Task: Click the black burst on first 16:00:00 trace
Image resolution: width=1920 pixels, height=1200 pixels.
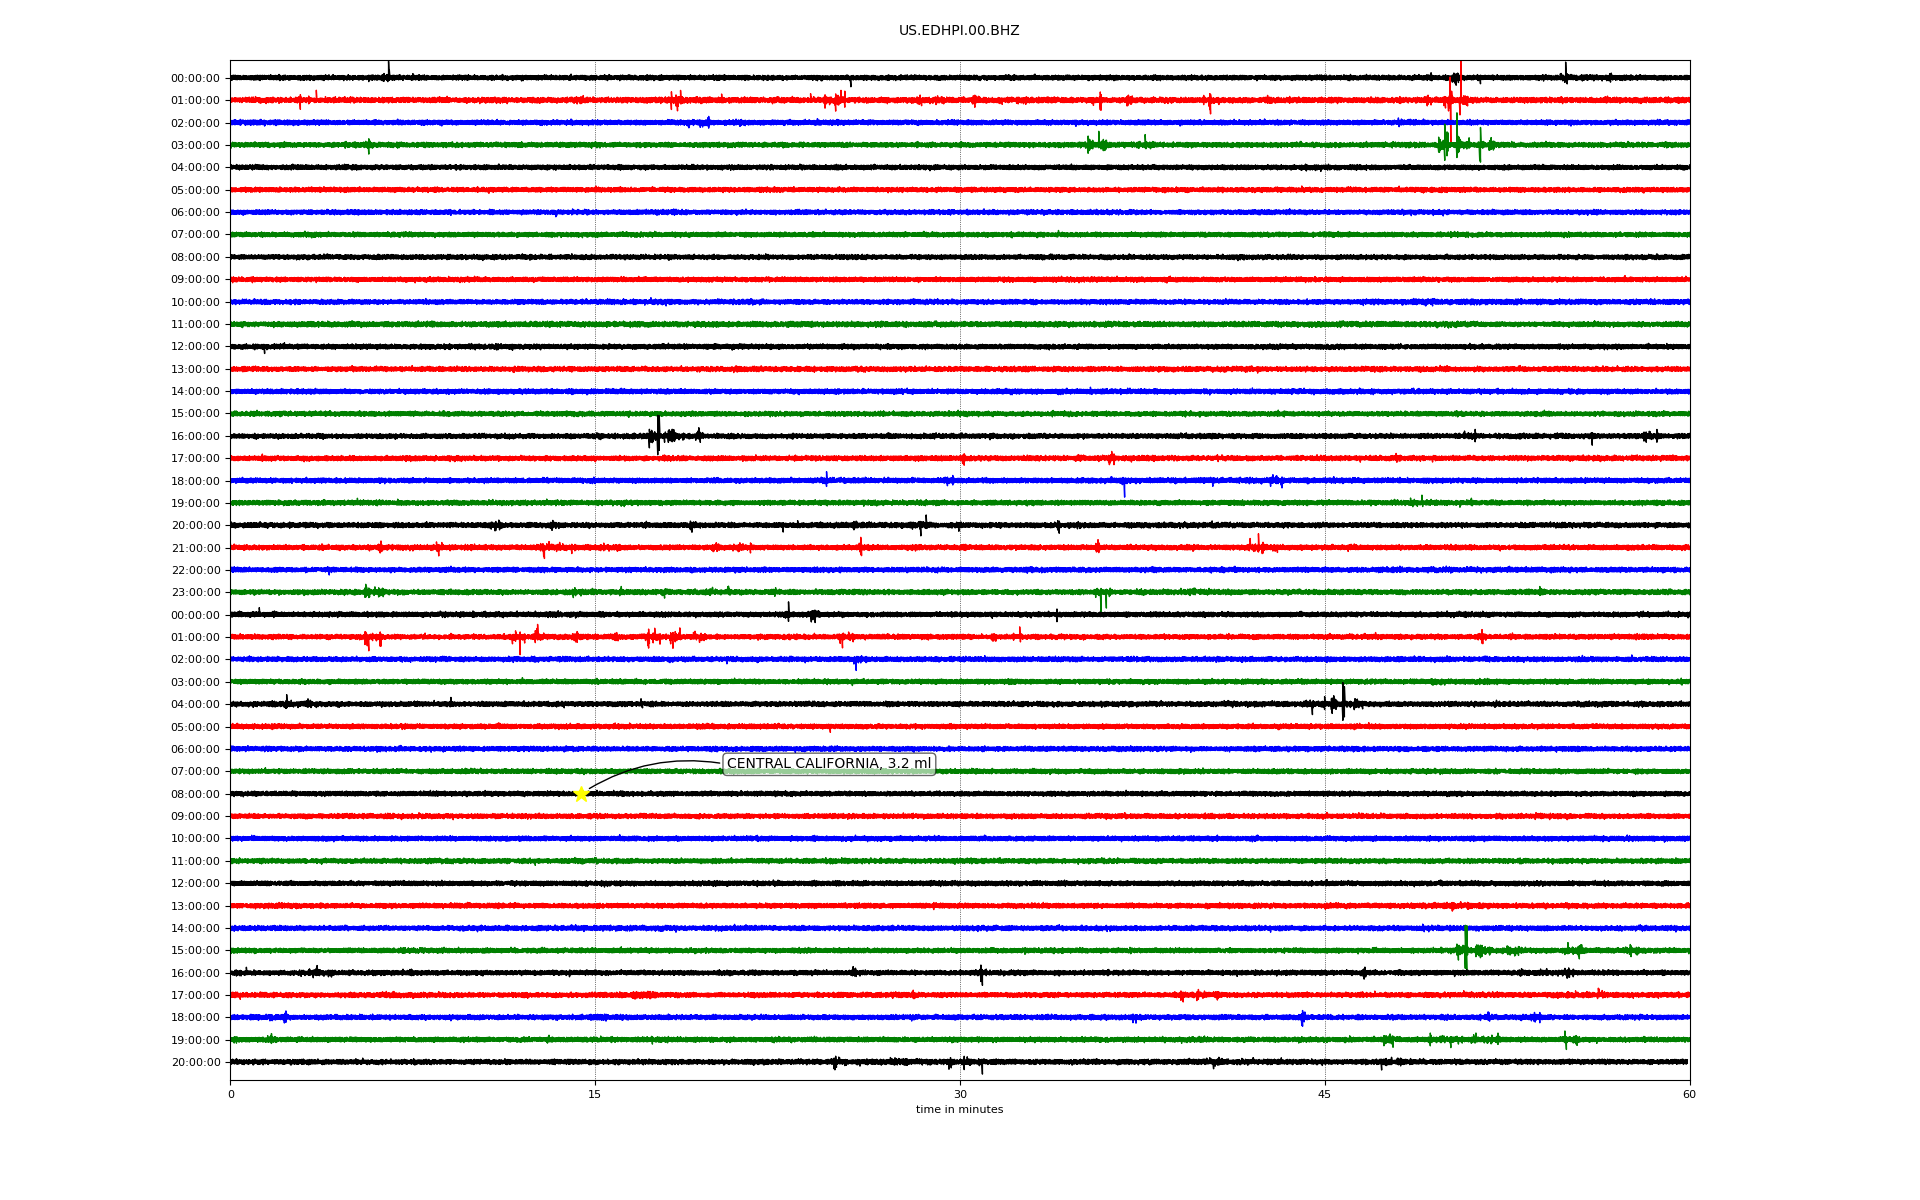Action: tap(658, 435)
